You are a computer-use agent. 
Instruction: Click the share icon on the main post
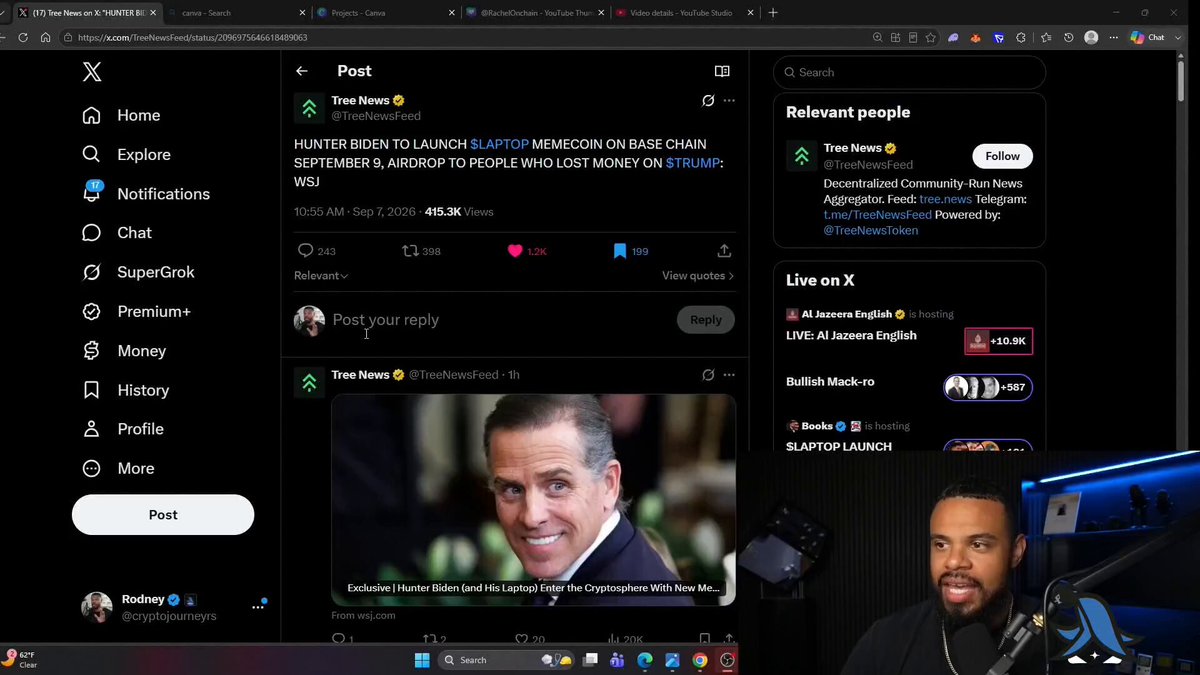(724, 251)
